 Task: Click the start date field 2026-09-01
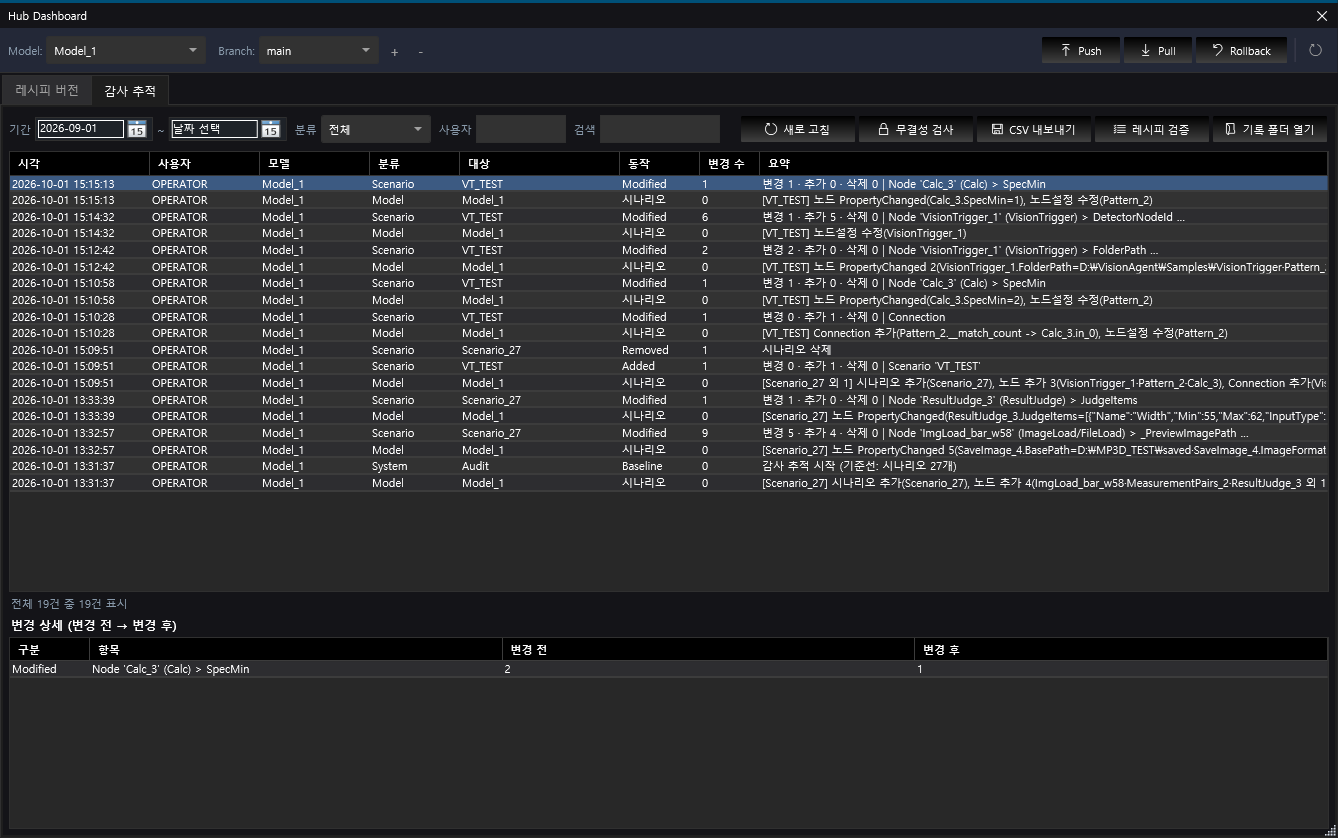point(81,129)
